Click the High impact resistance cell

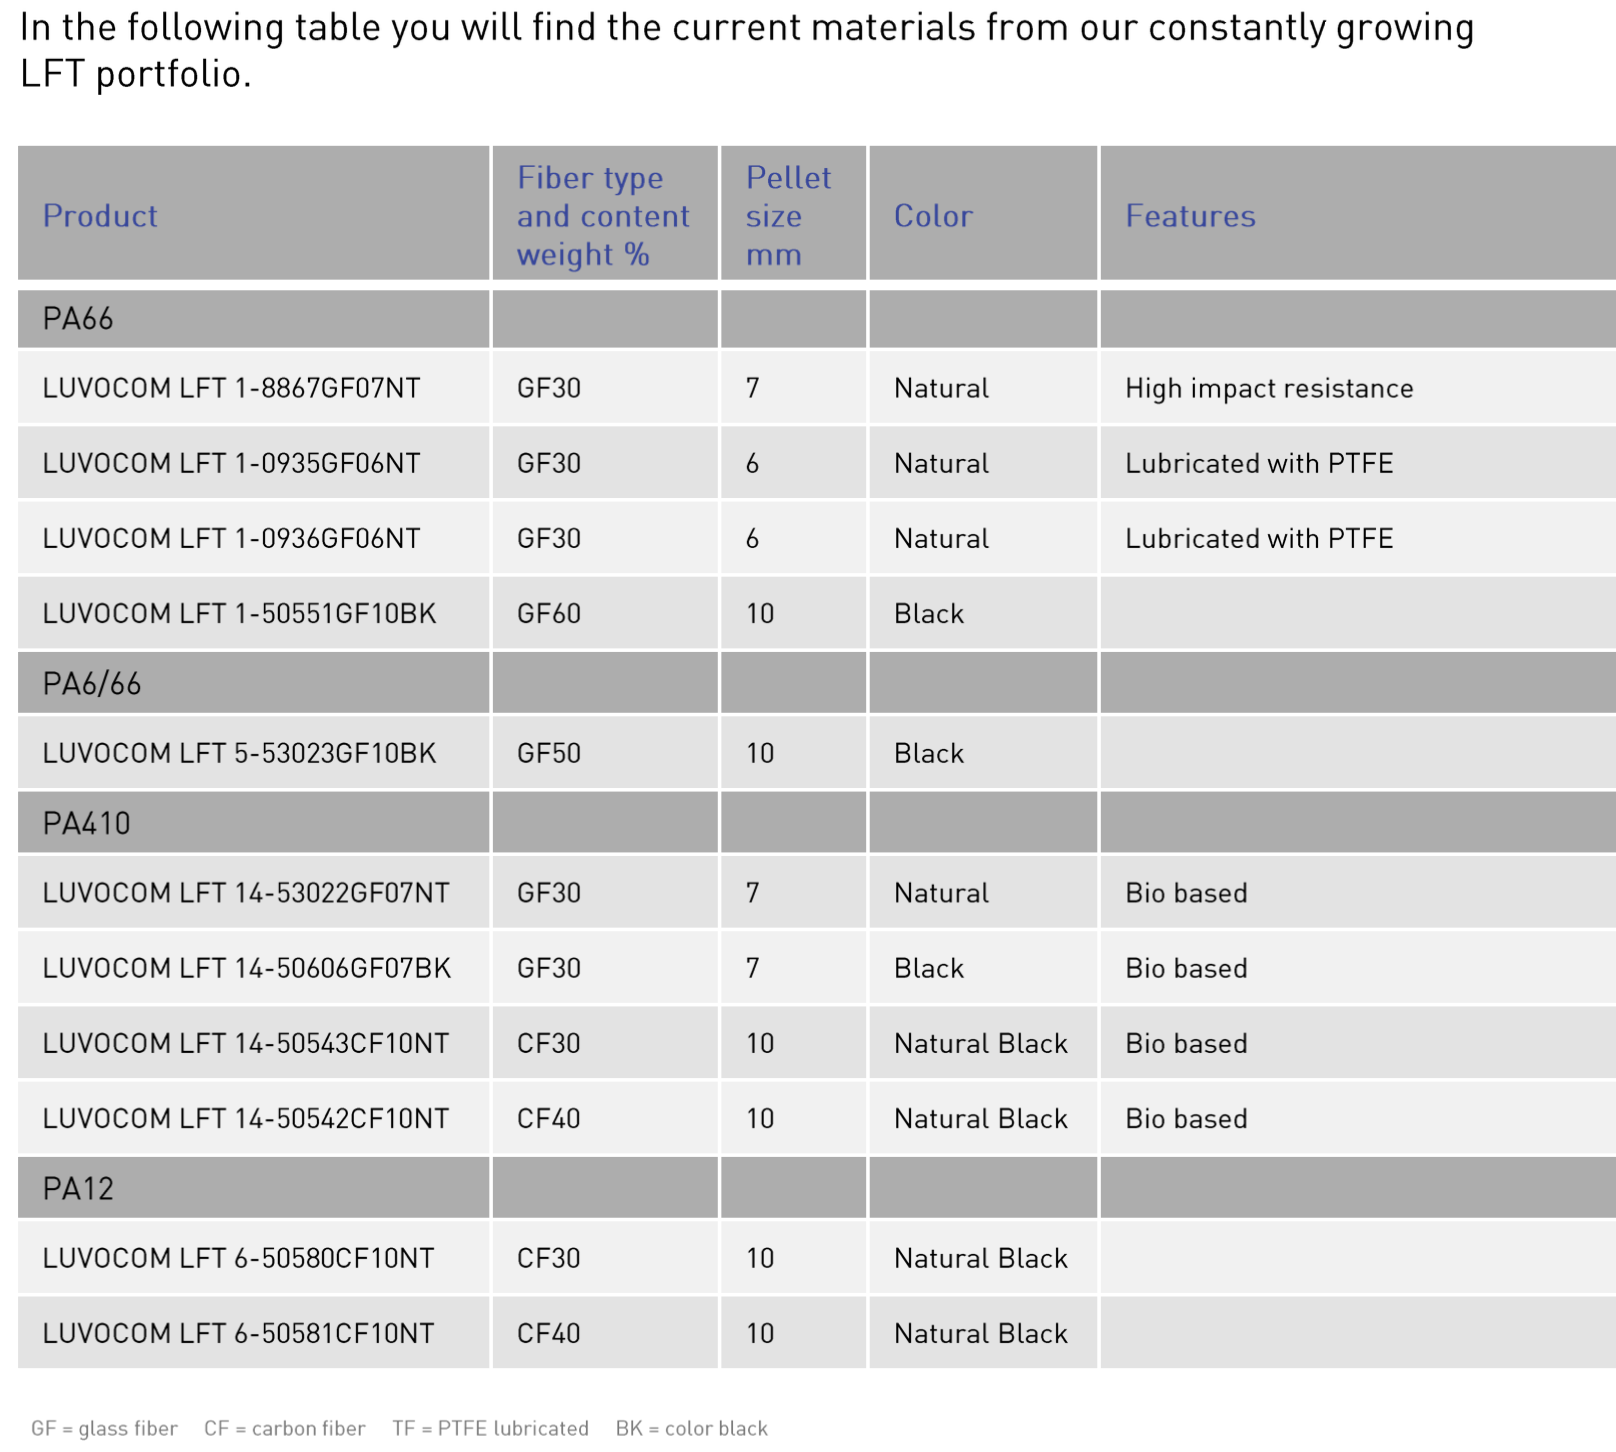click(1269, 388)
